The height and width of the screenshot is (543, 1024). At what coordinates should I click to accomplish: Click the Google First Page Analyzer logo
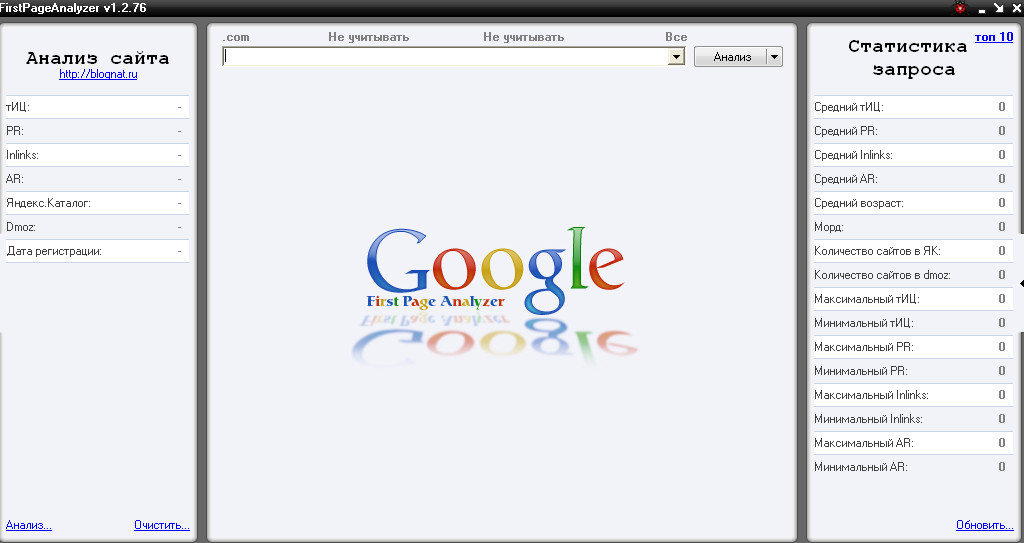pyautogui.click(x=495, y=270)
